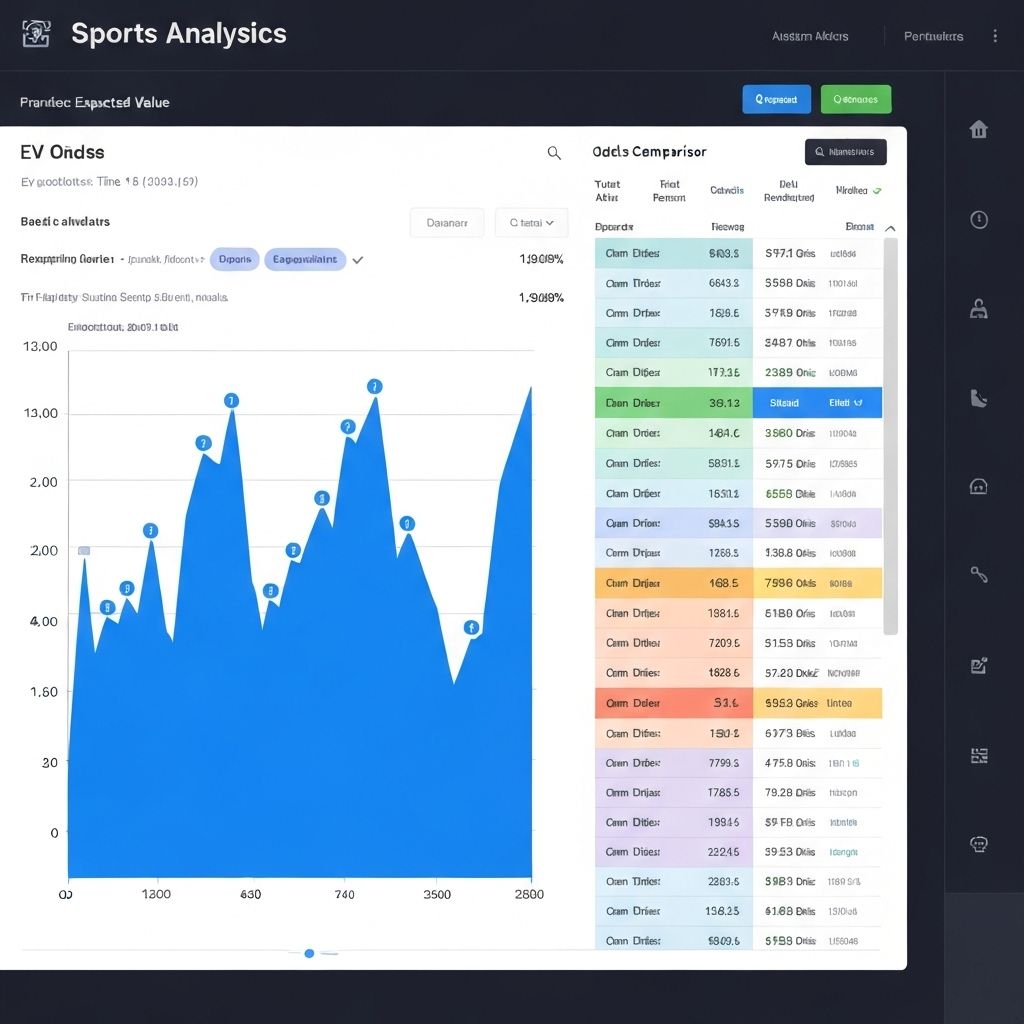Screen dimensions: 1024x1024
Task: Open the dropdown beside the Dana button
Action: (x=531, y=222)
